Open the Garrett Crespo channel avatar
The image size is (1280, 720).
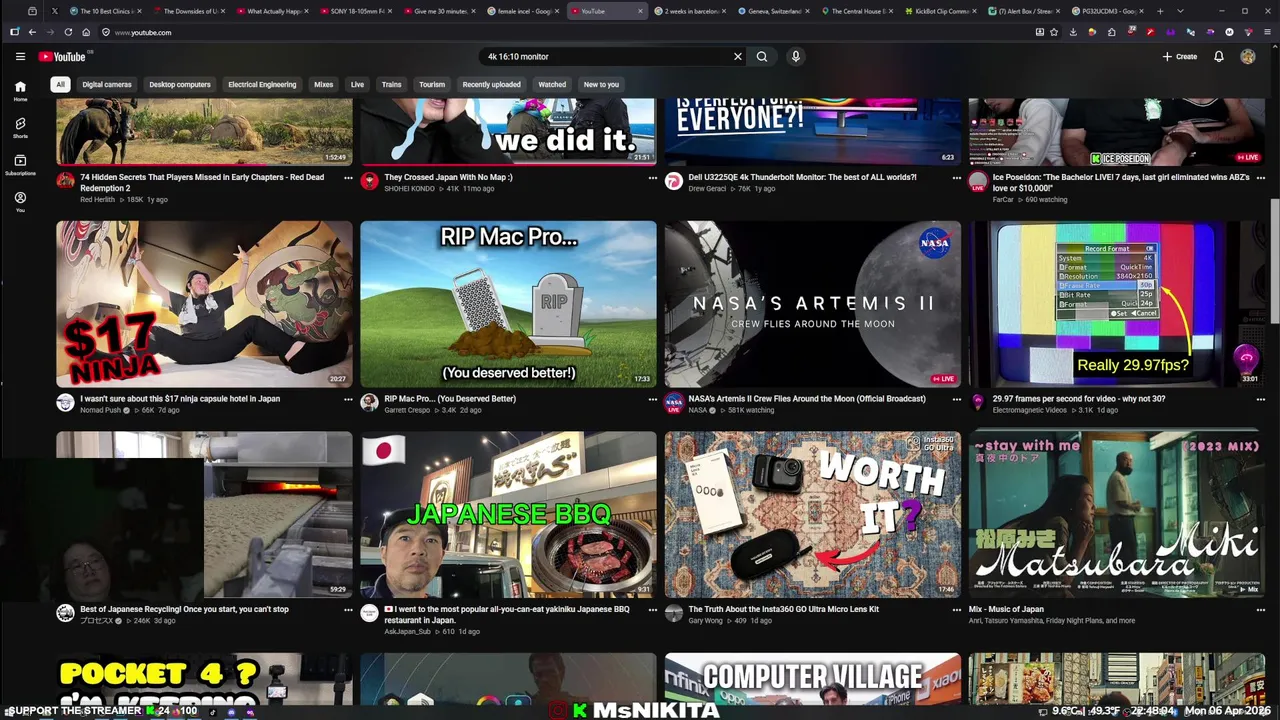click(369, 402)
